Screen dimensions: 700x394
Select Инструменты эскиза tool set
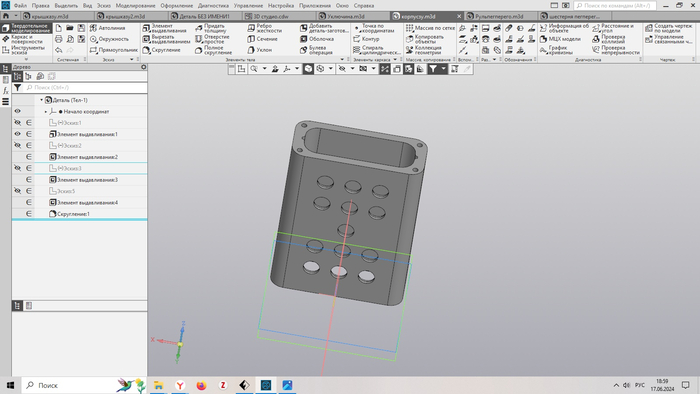pyautogui.click(x=26, y=50)
